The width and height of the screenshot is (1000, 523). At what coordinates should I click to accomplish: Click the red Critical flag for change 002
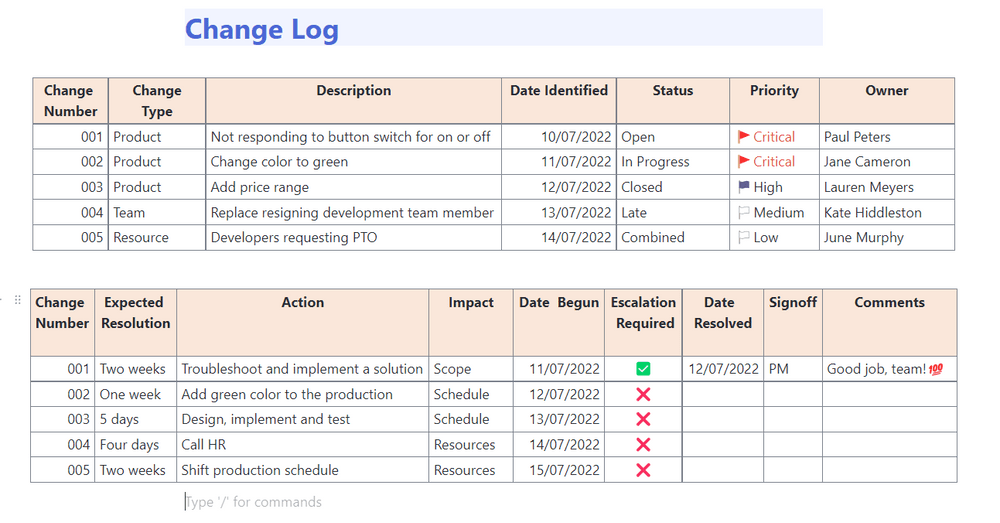point(743,162)
